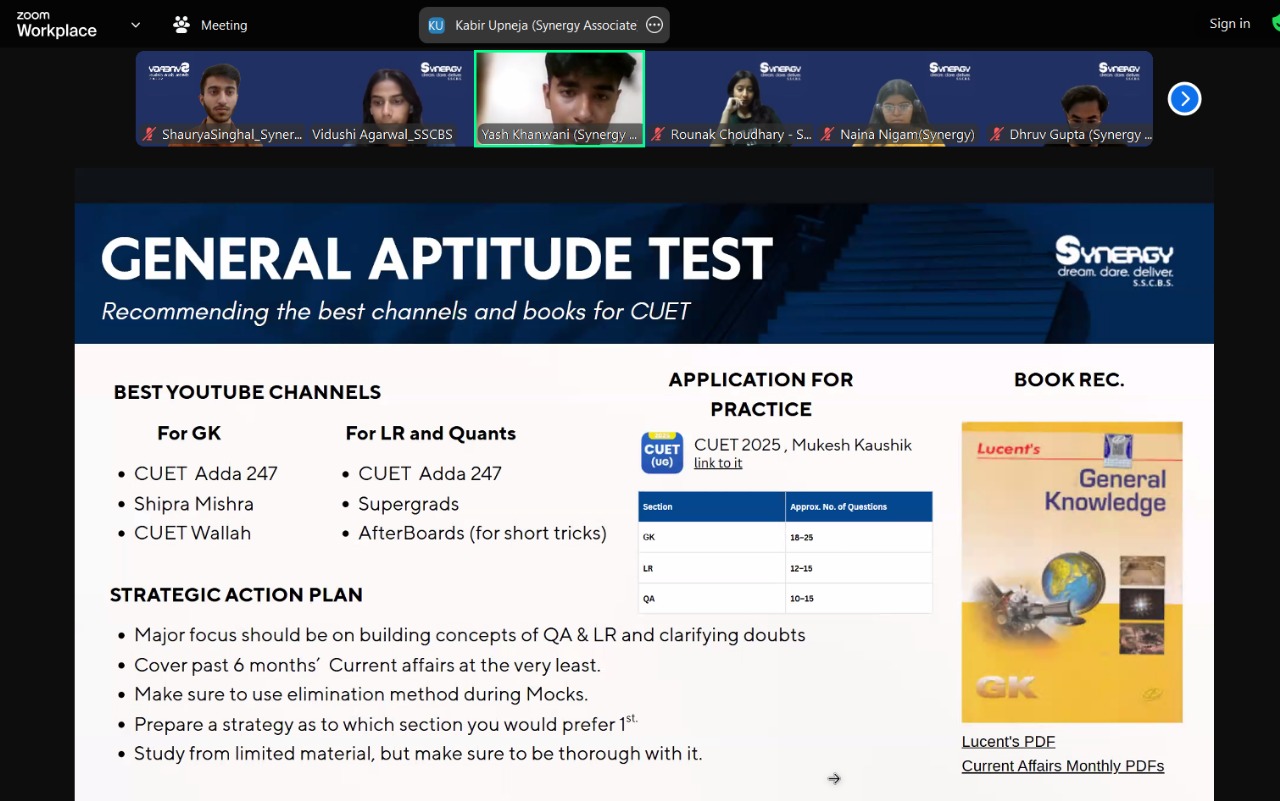Click the BEST YOUTUBE CHANNELS heading

(x=247, y=392)
